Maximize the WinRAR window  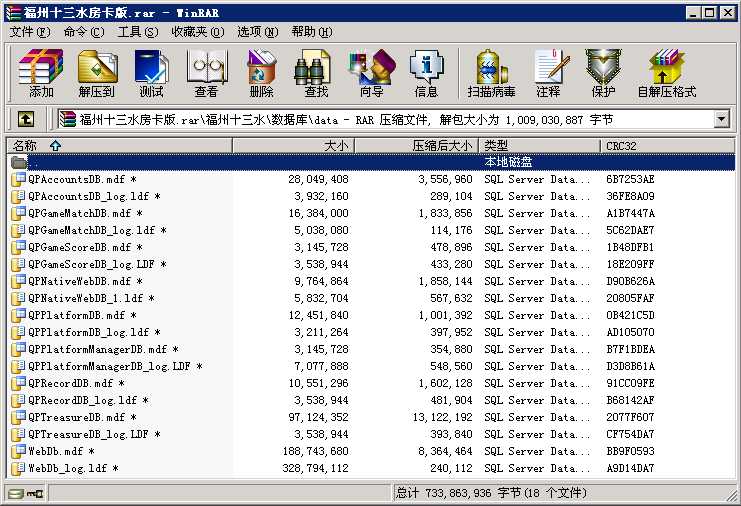[709, 13]
